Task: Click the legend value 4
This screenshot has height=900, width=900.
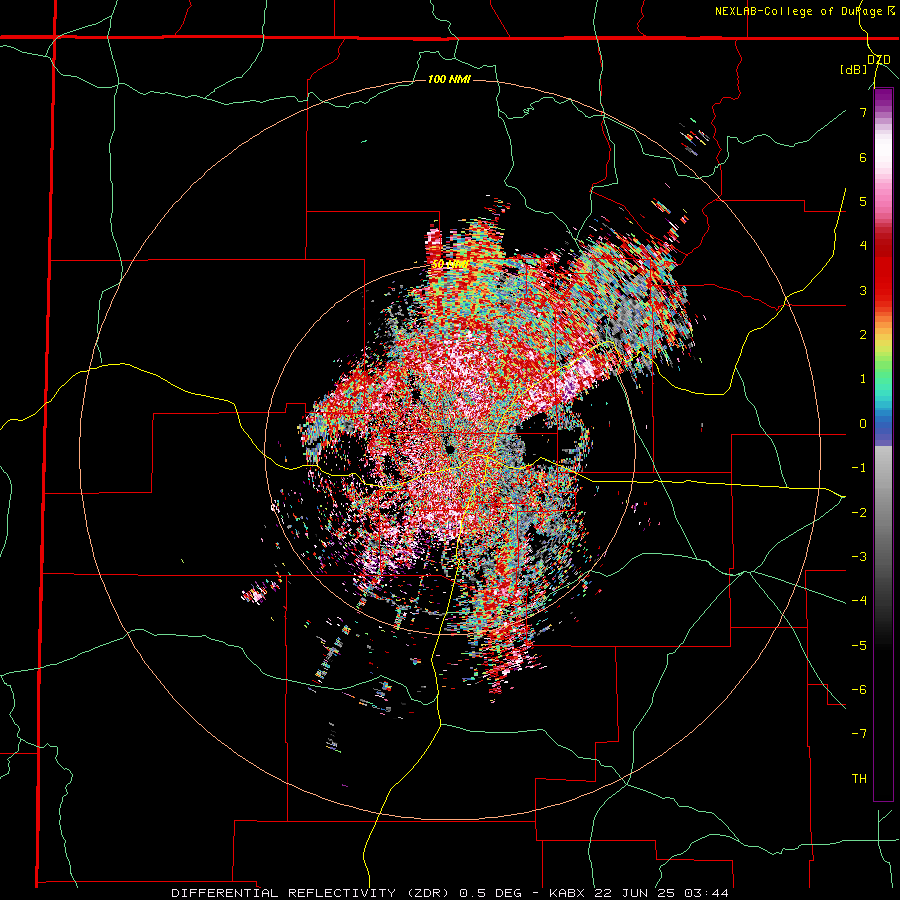Action: click(863, 246)
